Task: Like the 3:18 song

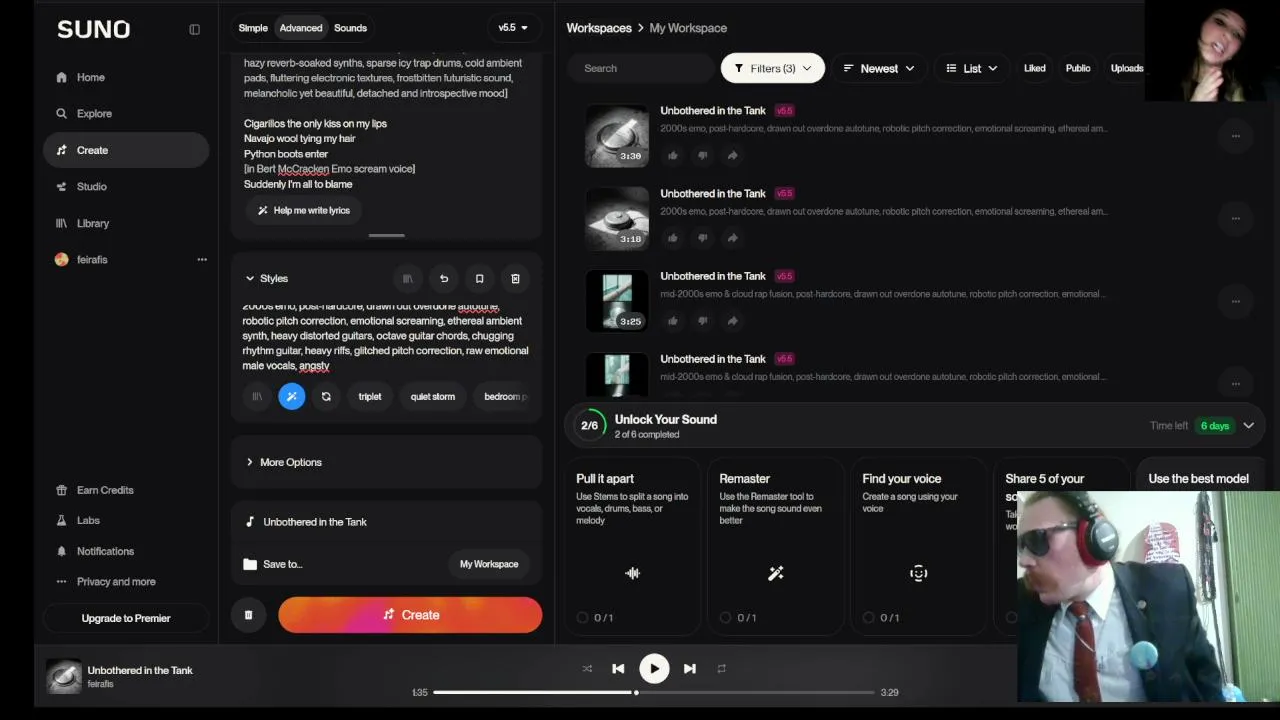Action: [672, 238]
